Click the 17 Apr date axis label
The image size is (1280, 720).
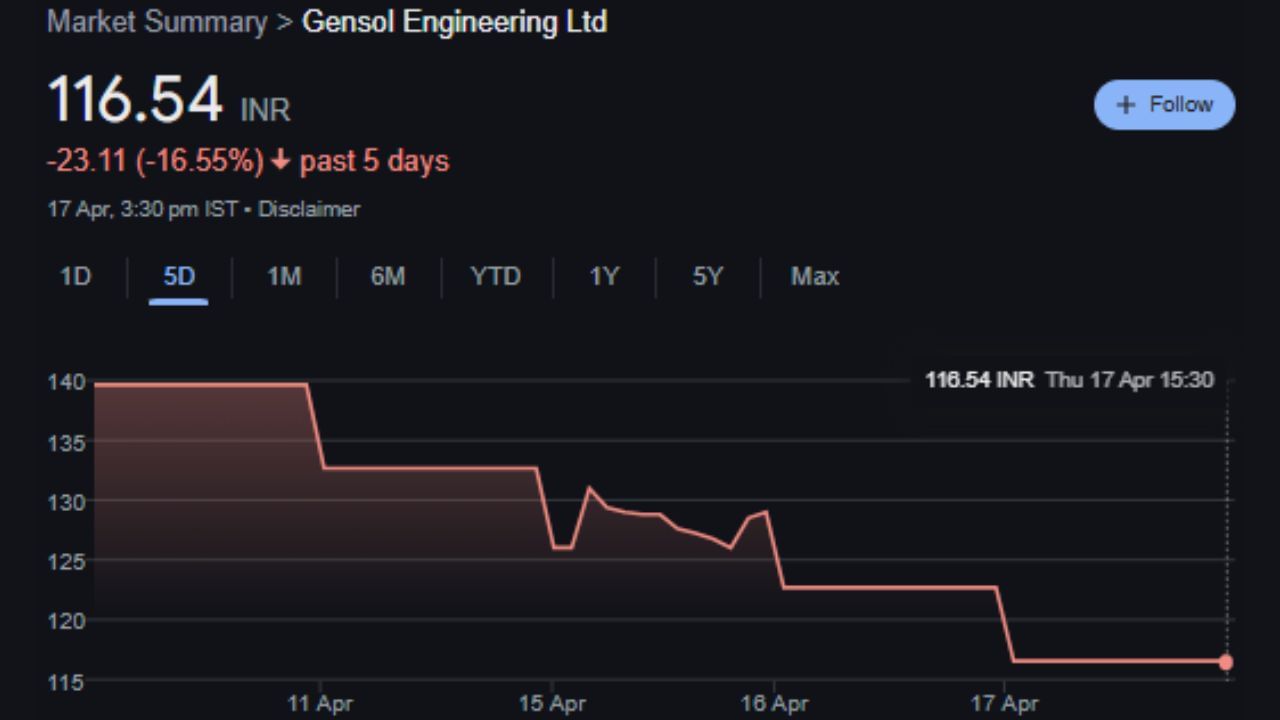[1005, 704]
